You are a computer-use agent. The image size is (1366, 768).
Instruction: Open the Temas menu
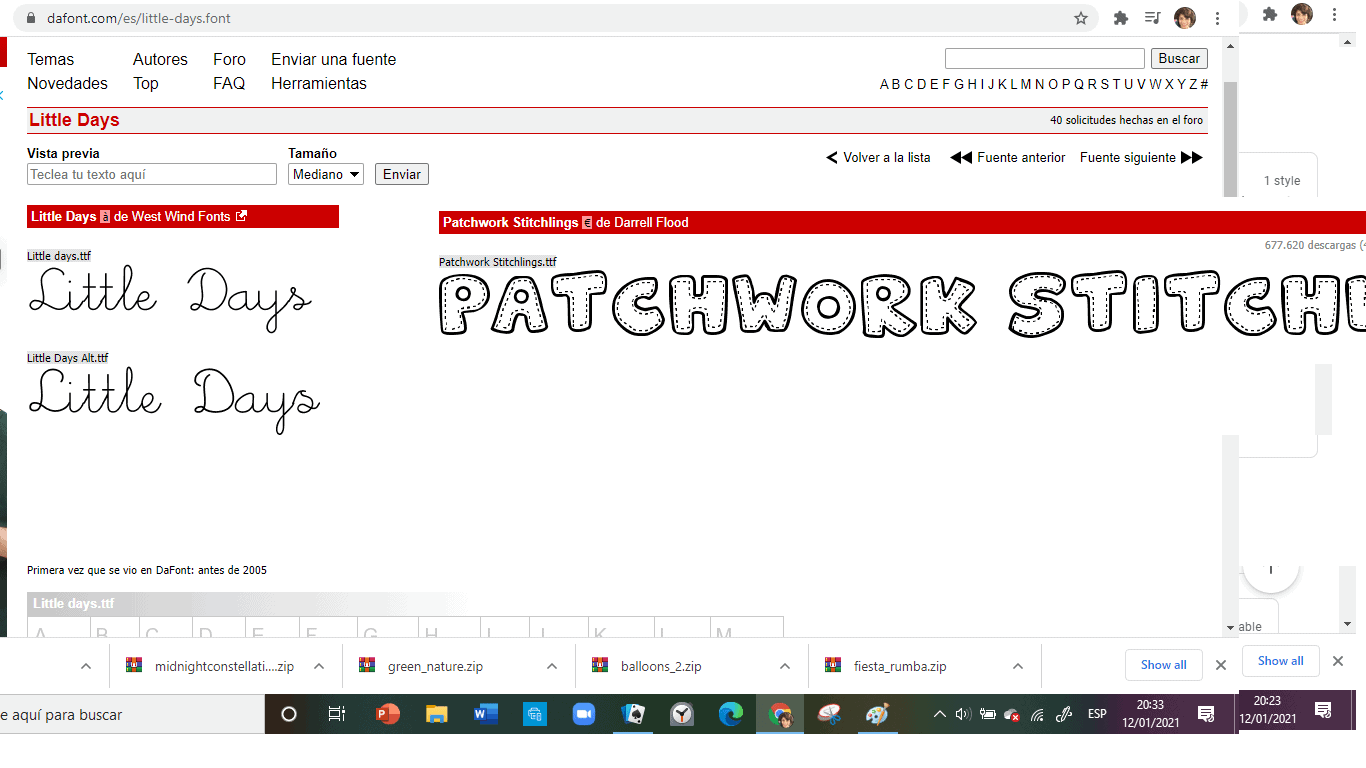pos(51,59)
